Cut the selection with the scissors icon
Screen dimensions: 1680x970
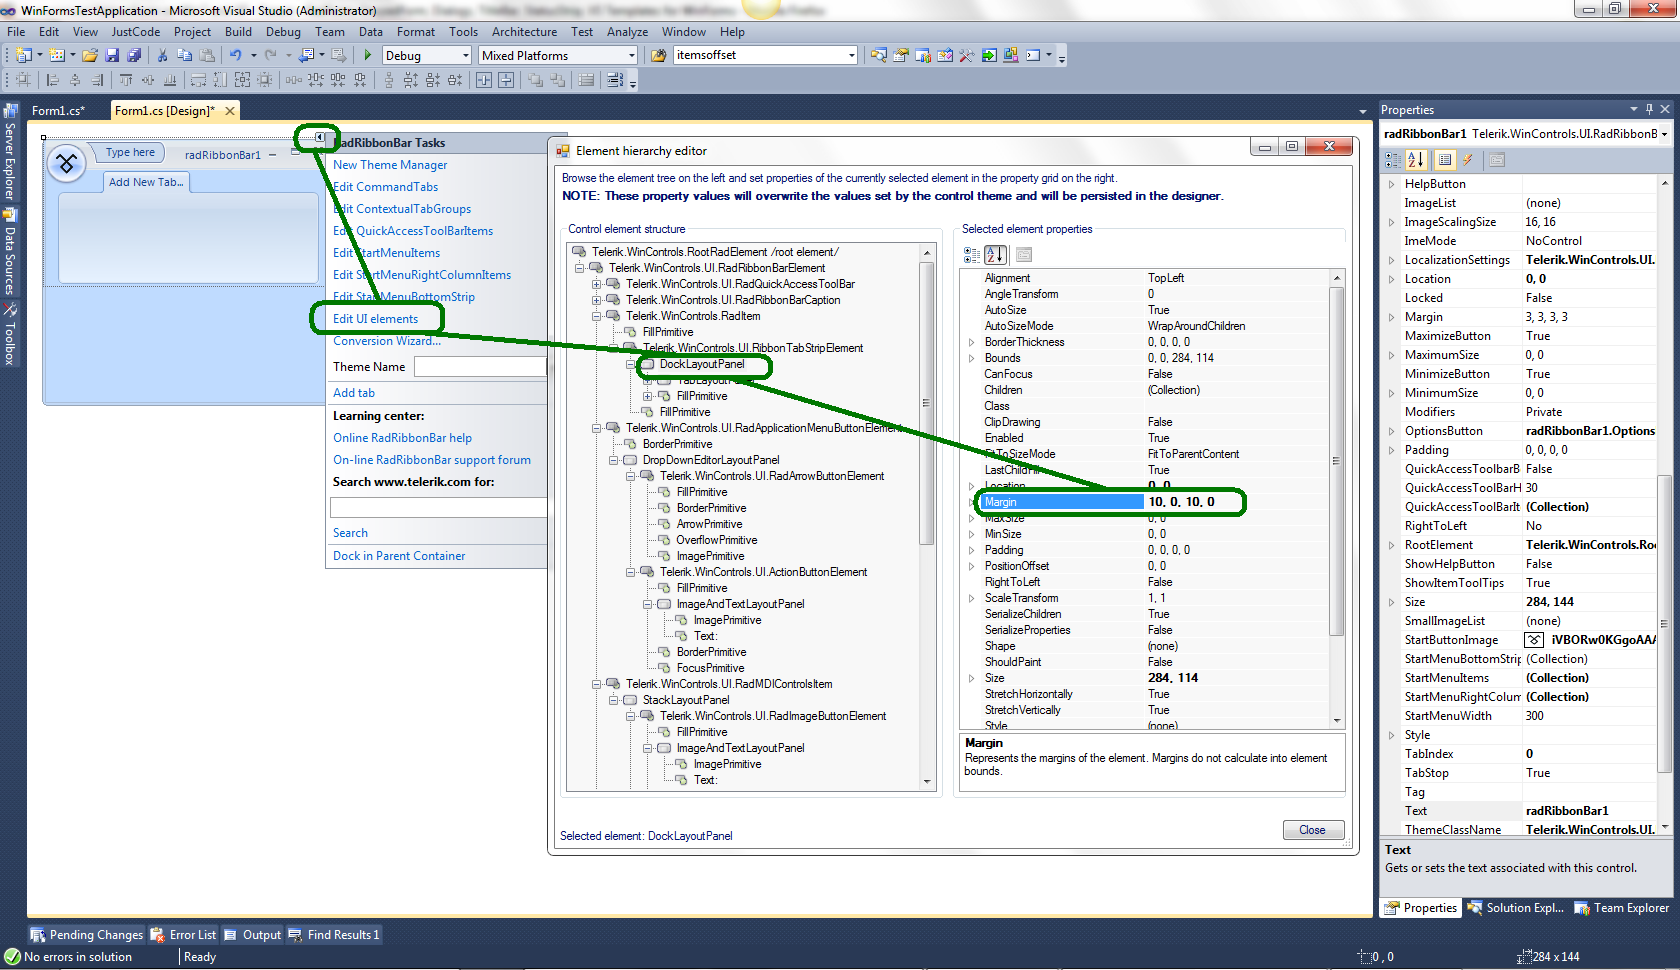point(162,55)
